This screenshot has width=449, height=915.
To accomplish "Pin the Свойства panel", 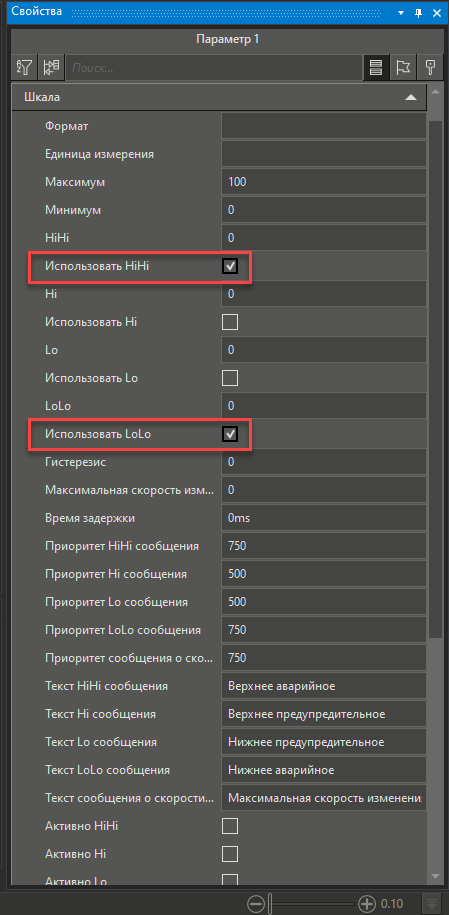I will 418,12.
